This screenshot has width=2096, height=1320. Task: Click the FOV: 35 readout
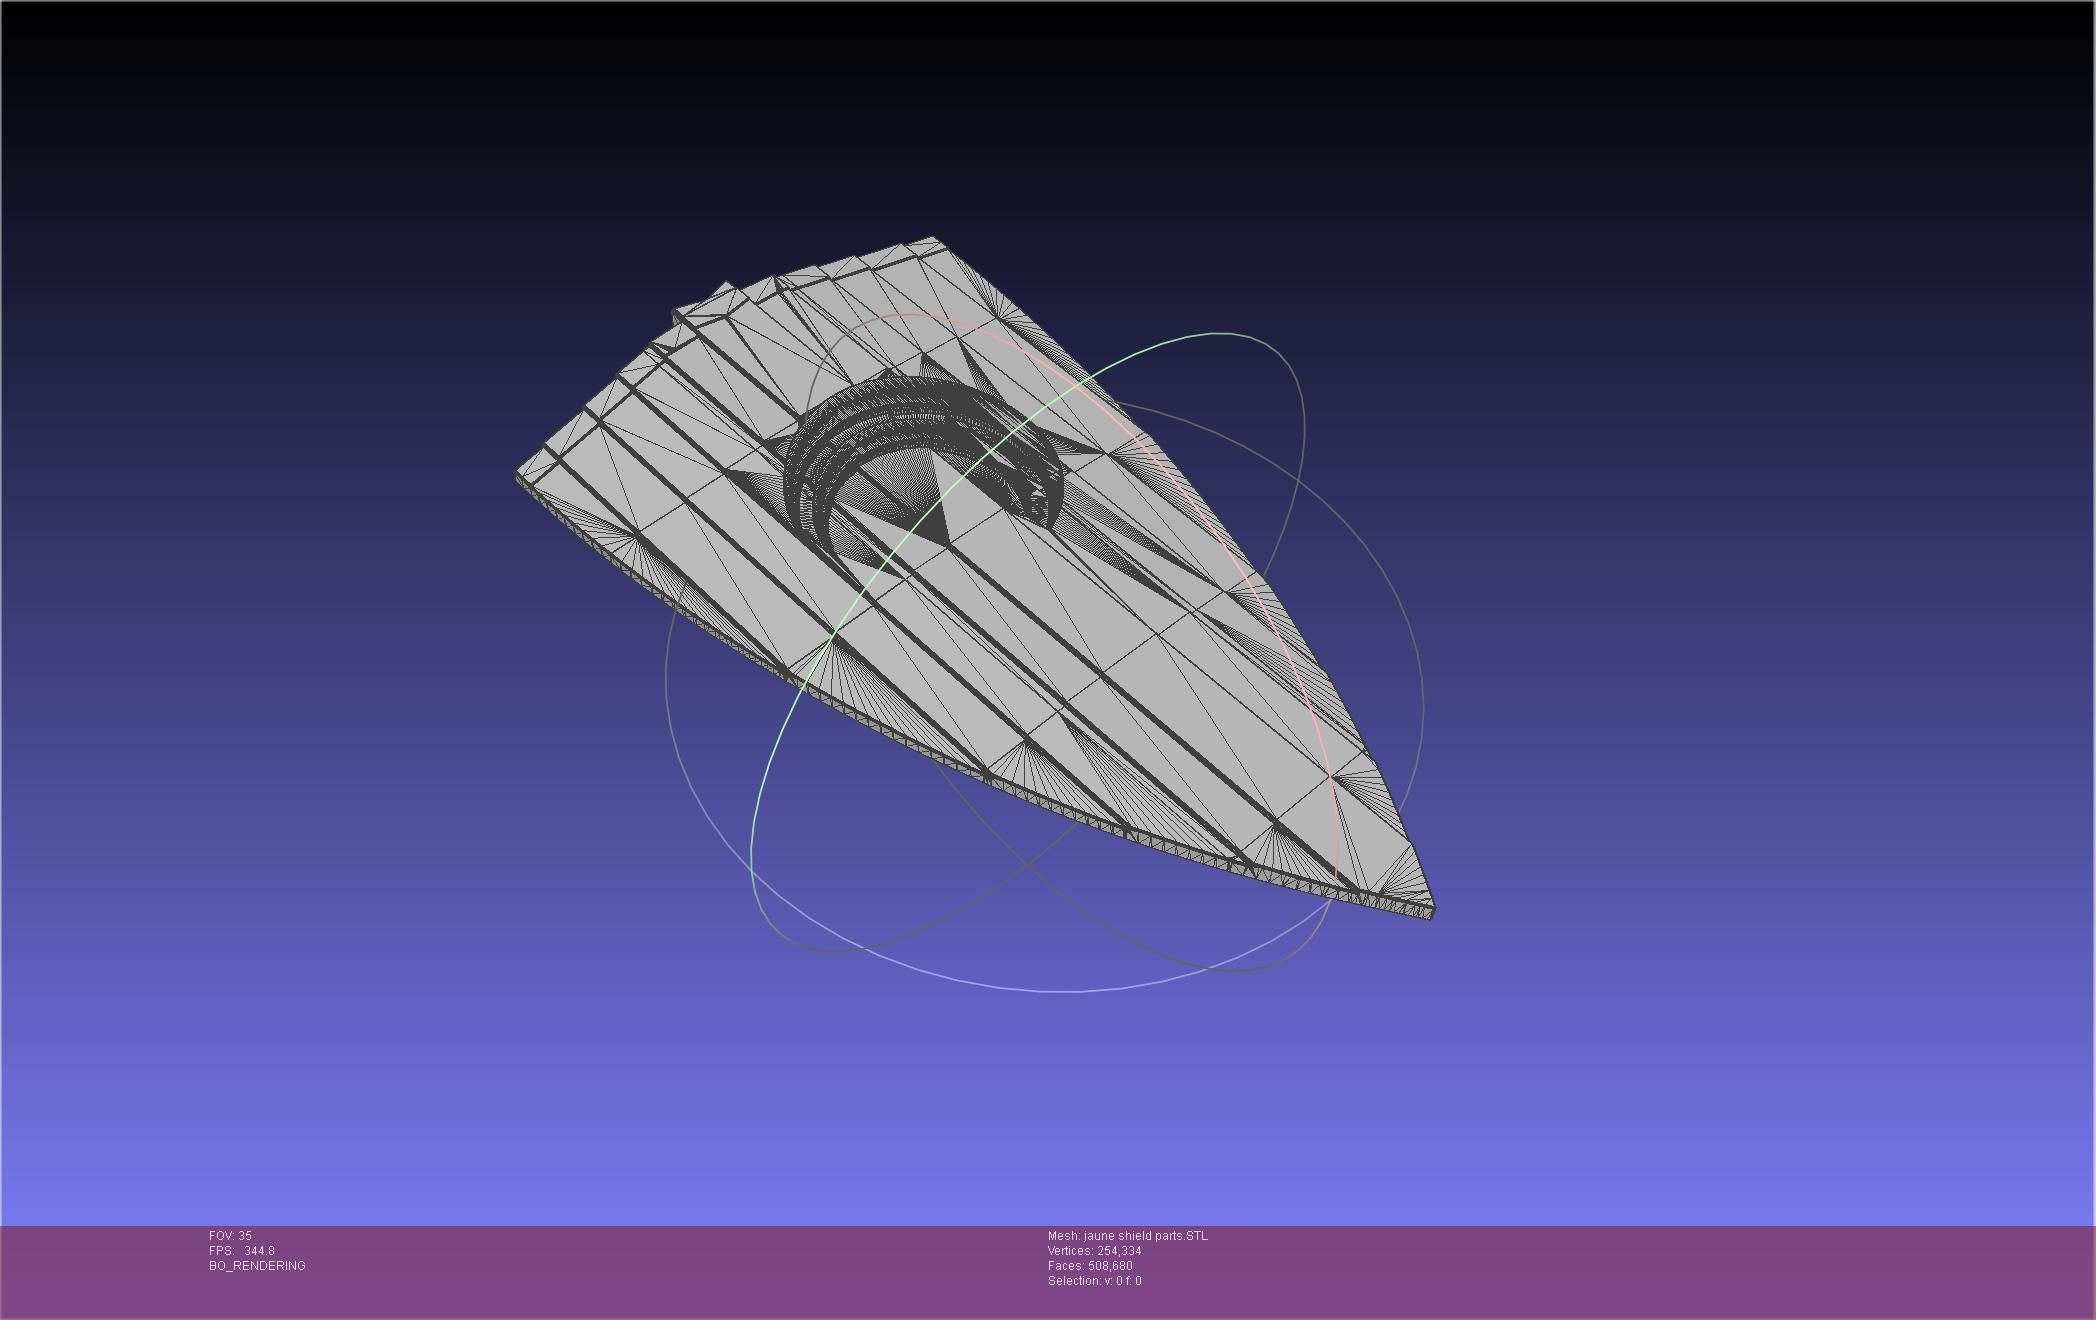(x=230, y=1236)
